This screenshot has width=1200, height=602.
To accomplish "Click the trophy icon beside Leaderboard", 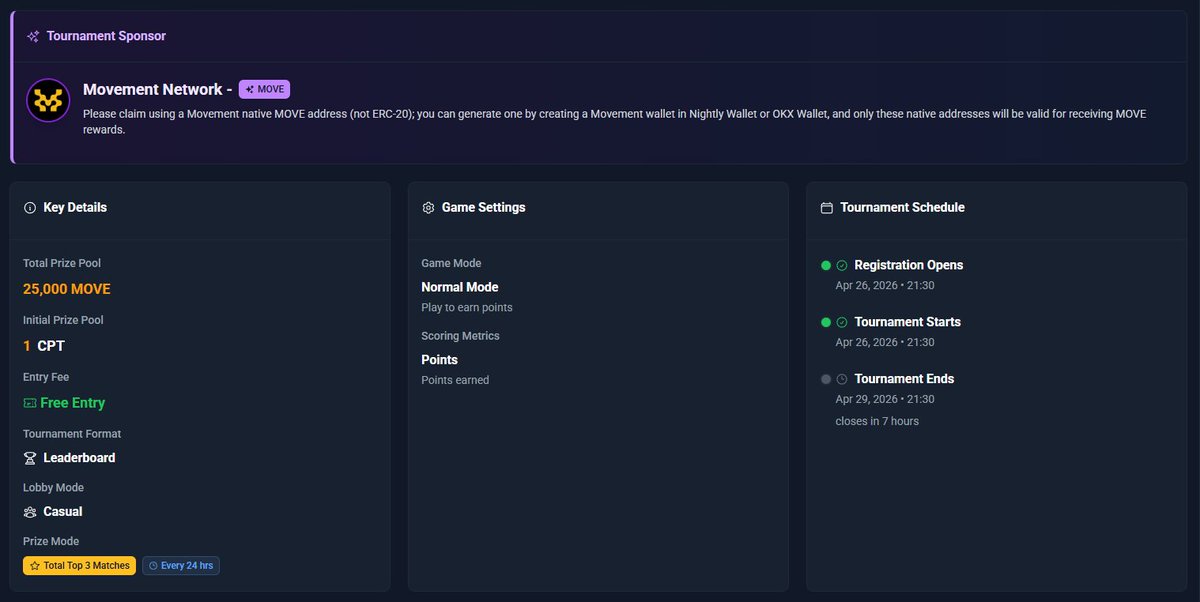I will tap(30, 458).
